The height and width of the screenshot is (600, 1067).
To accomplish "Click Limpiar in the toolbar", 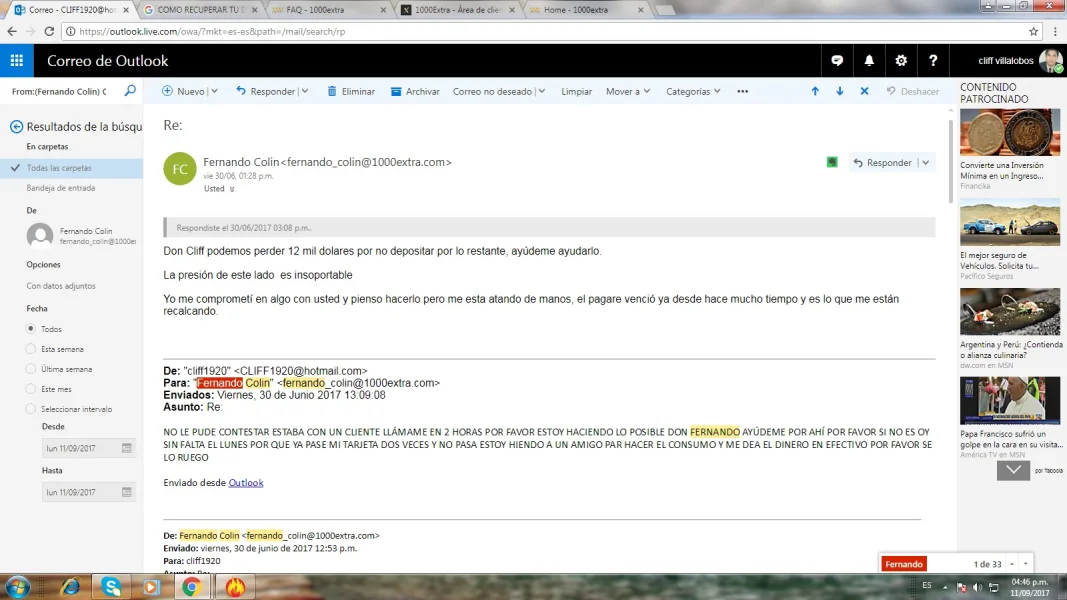I will point(576,91).
